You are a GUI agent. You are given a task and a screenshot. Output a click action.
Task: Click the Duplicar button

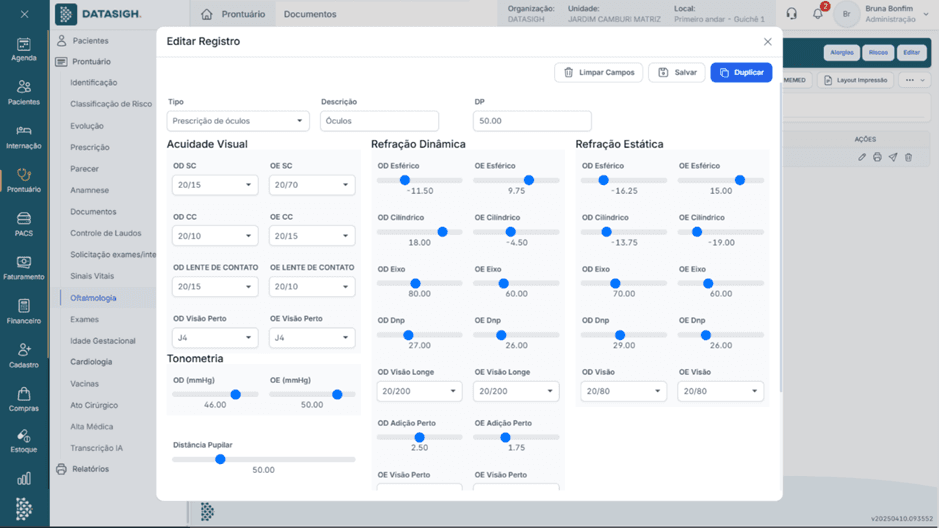(x=741, y=73)
